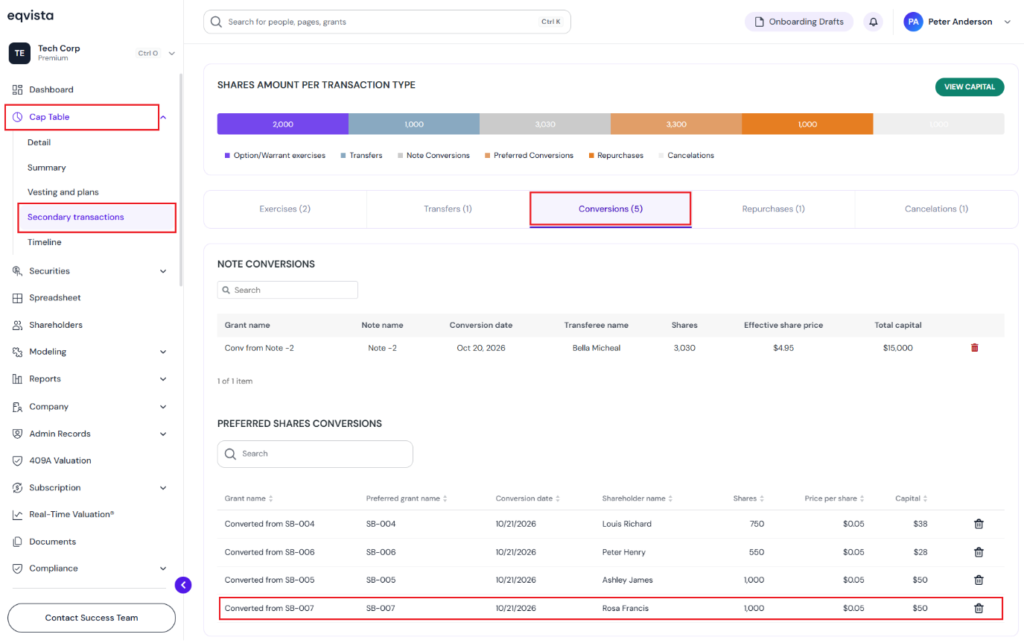The height and width of the screenshot is (643, 1024).
Task: Click the Preferred Conversions 3,300 bar segment
Action: [676, 124]
